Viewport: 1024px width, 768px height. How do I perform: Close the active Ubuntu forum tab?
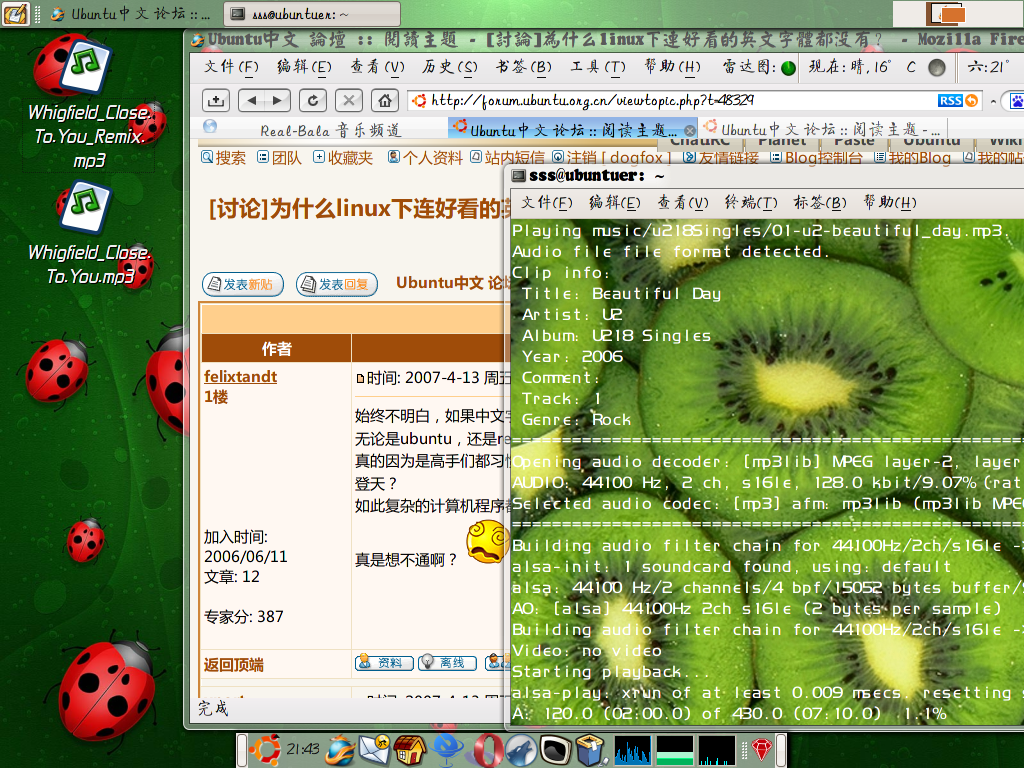coord(690,131)
